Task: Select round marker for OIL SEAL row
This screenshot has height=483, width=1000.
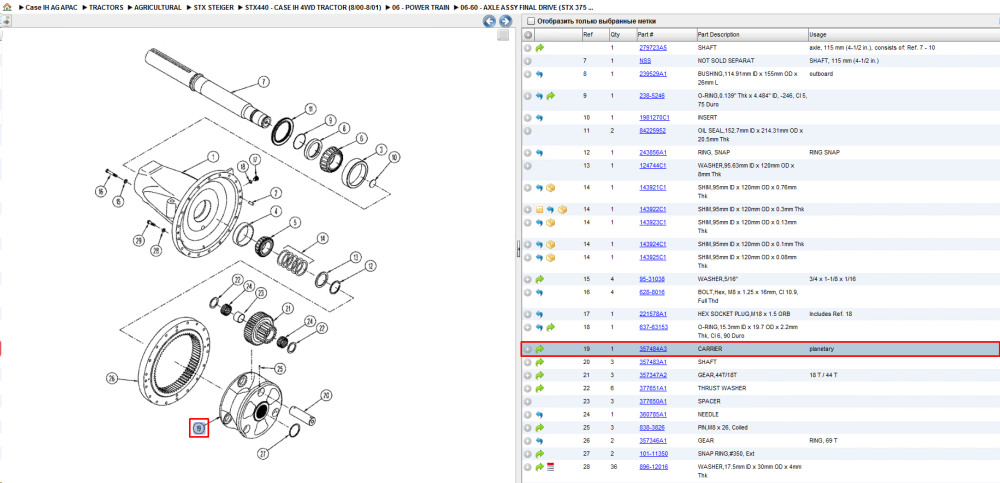Action: tap(527, 131)
